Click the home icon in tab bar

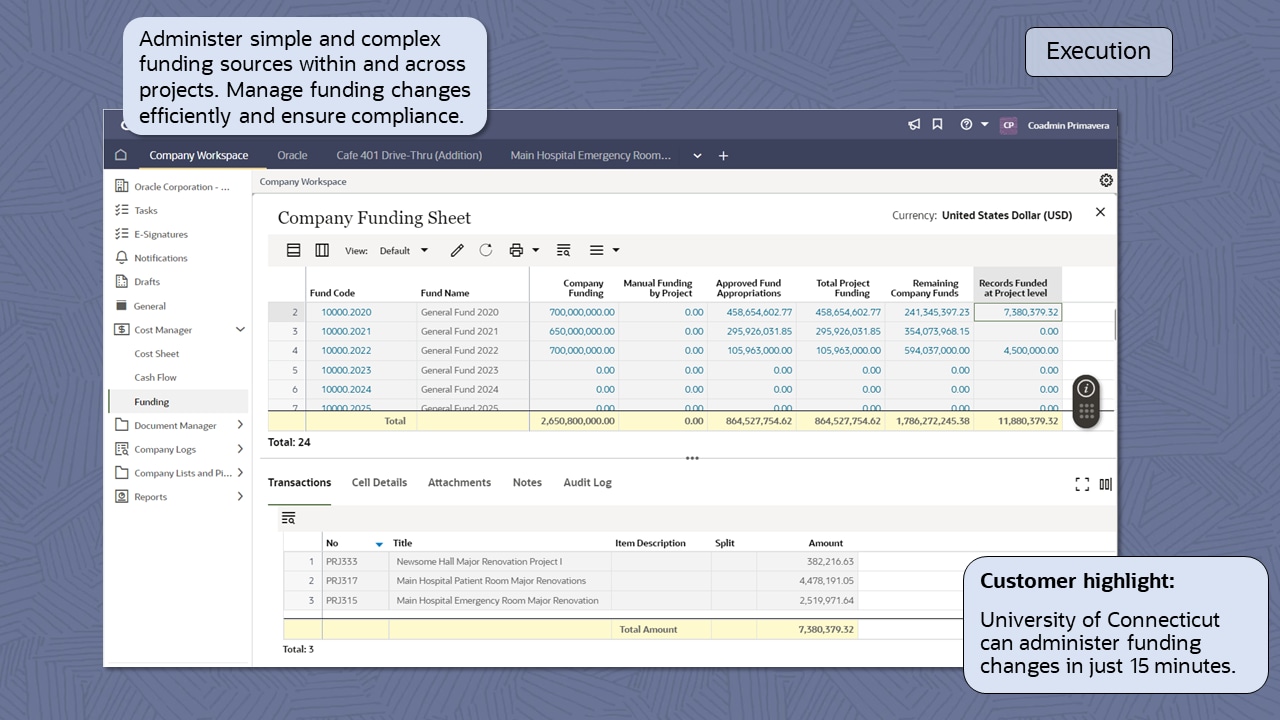(x=121, y=155)
